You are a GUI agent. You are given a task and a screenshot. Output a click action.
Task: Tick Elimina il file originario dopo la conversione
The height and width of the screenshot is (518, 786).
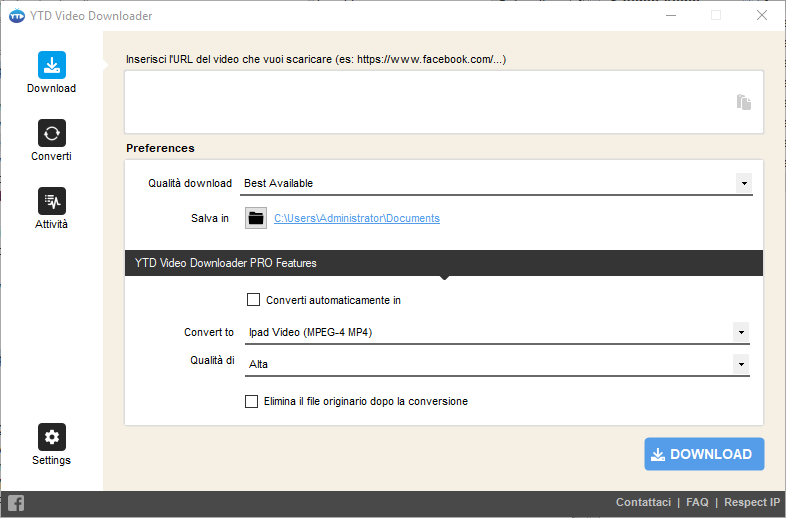tap(252, 401)
